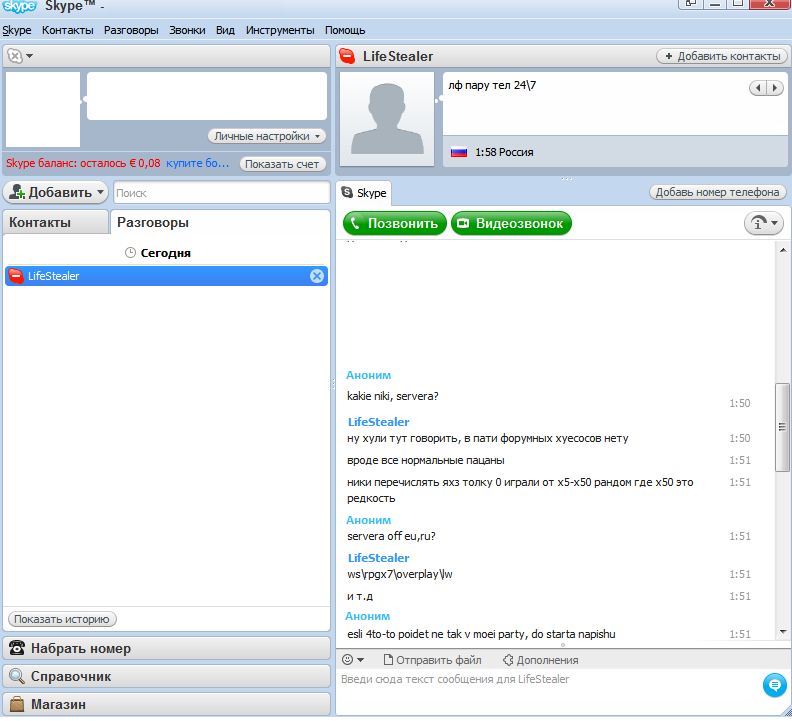The width and height of the screenshot is (792, 721).
Task: Click the own mood message box
Action: point(207,96)
